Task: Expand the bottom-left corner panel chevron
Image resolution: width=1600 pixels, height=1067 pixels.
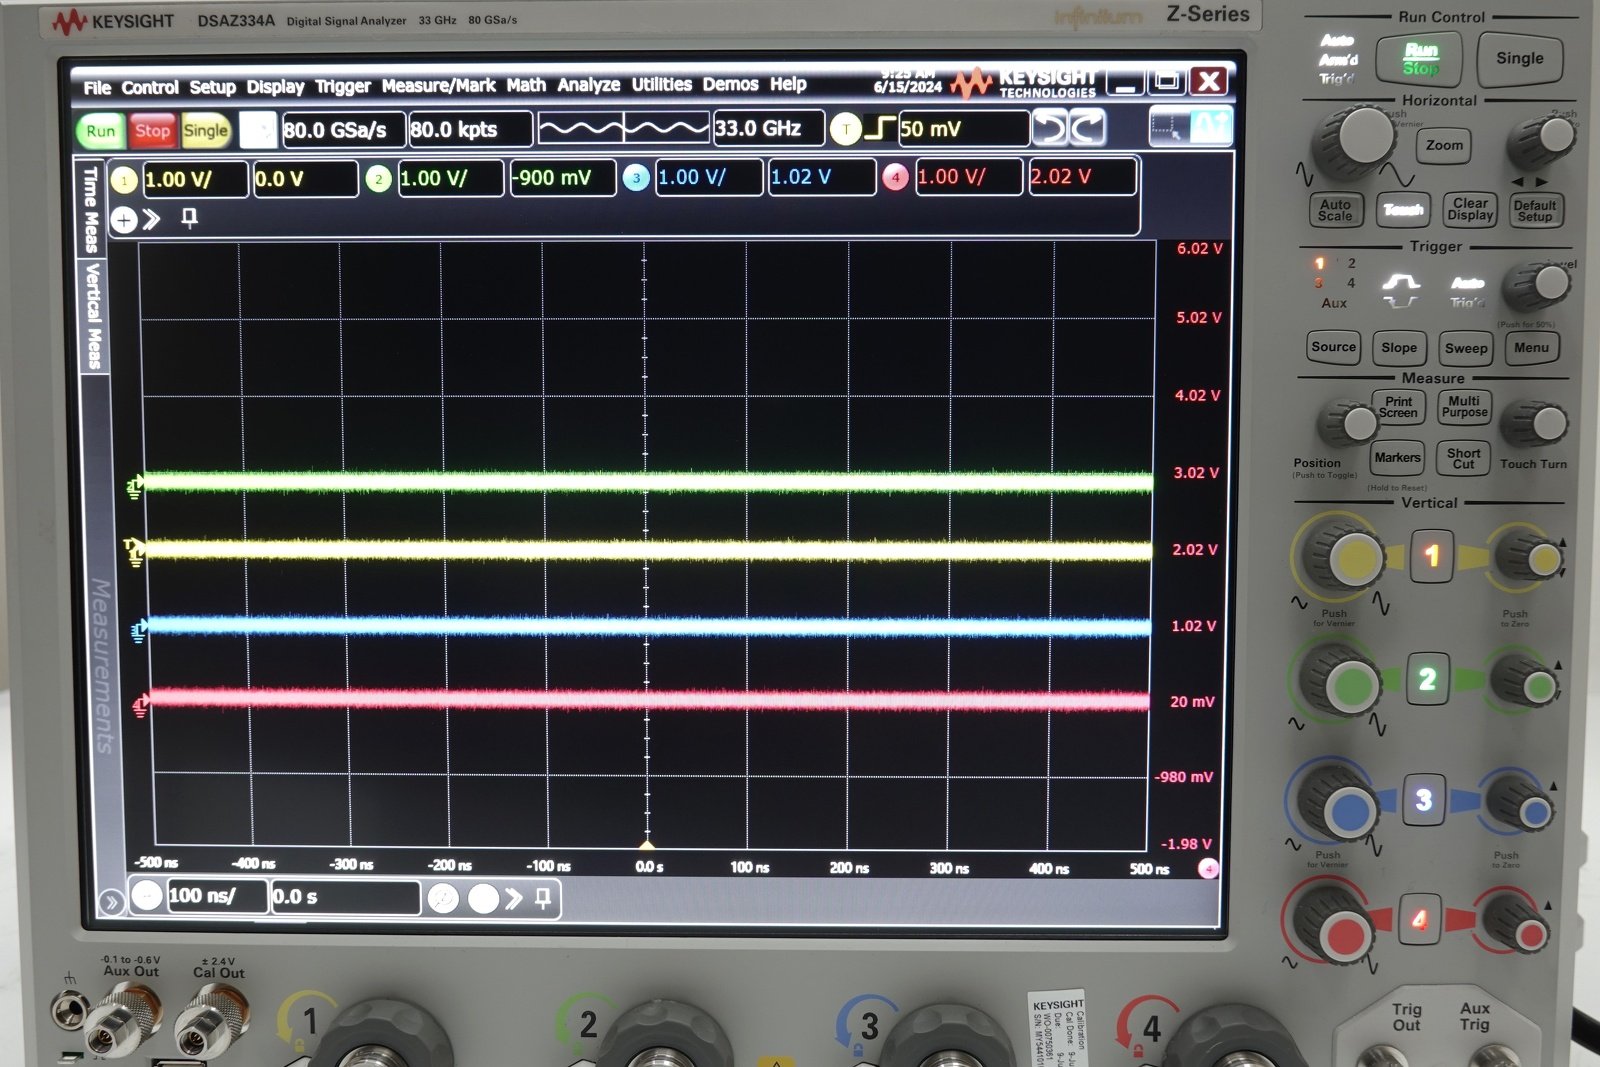Action: [x=111, y=902]
